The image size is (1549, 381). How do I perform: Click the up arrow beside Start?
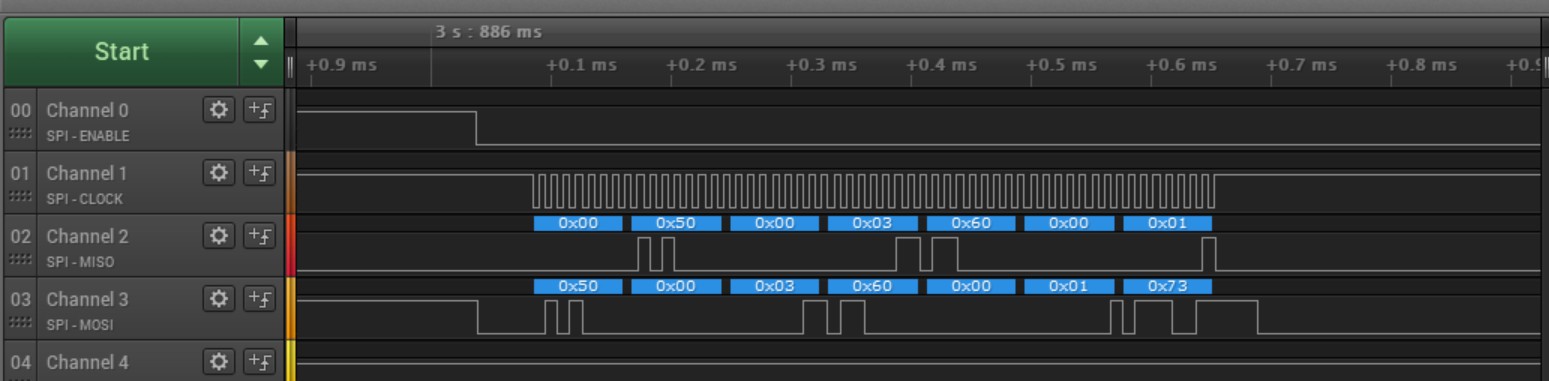(261, 41)
